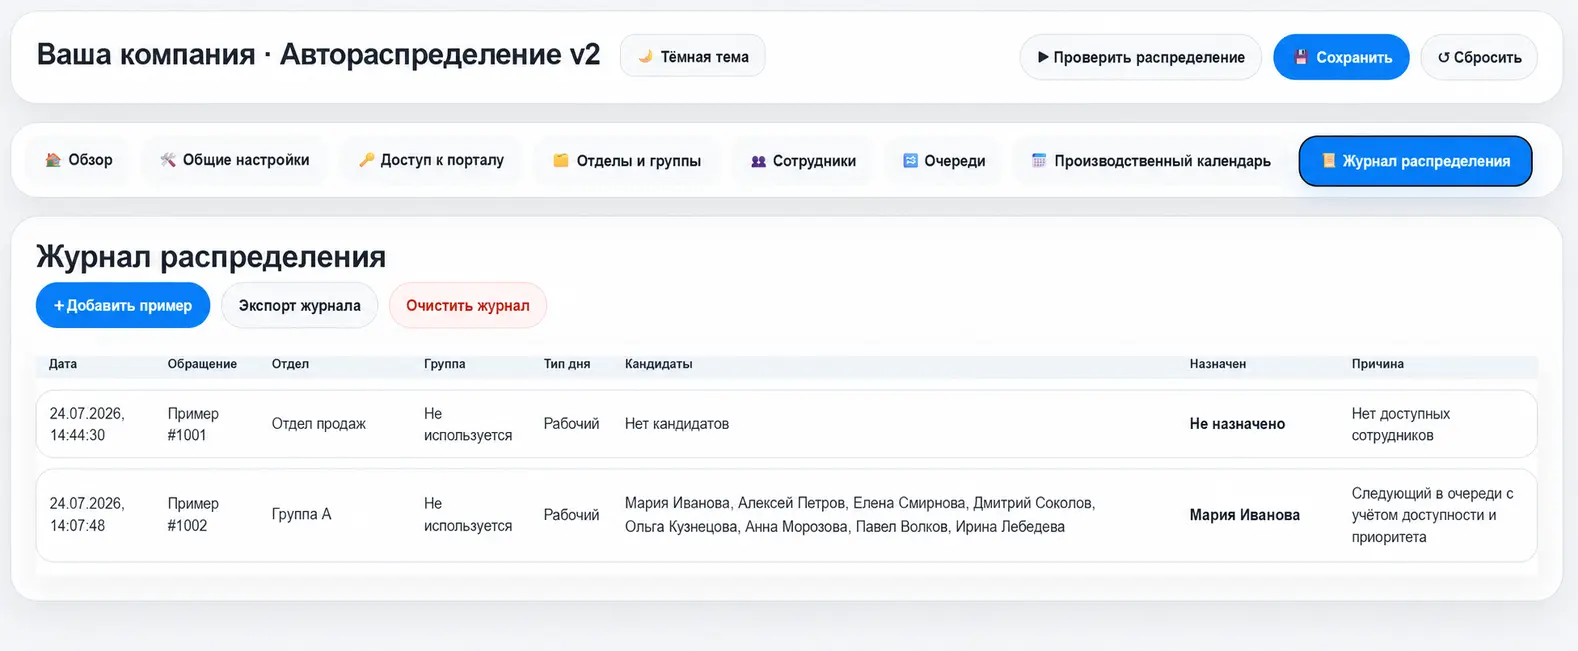
Task: Click Добавить пример button
Action: (x=123, y=305)
